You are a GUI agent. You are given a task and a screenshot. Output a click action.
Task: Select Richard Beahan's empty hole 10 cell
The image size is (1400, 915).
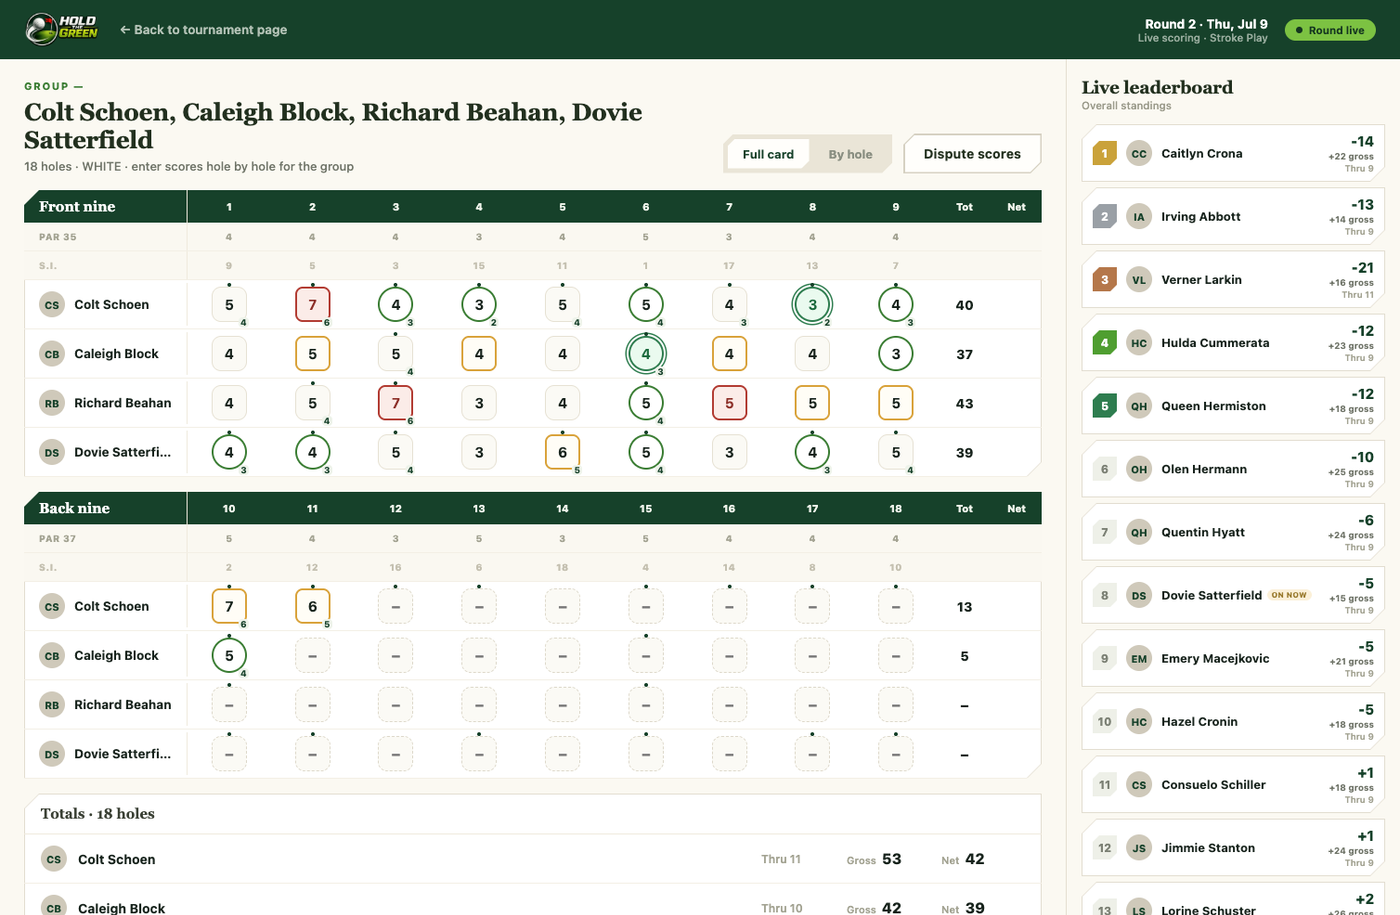click(229, 705)
